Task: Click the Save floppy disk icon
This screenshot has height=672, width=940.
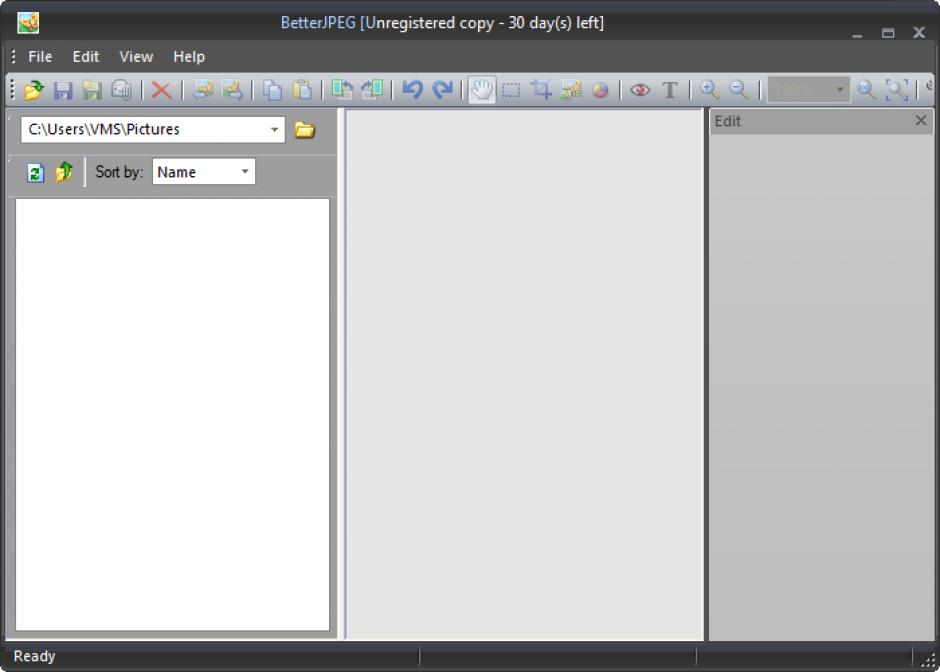Action: 63,90
